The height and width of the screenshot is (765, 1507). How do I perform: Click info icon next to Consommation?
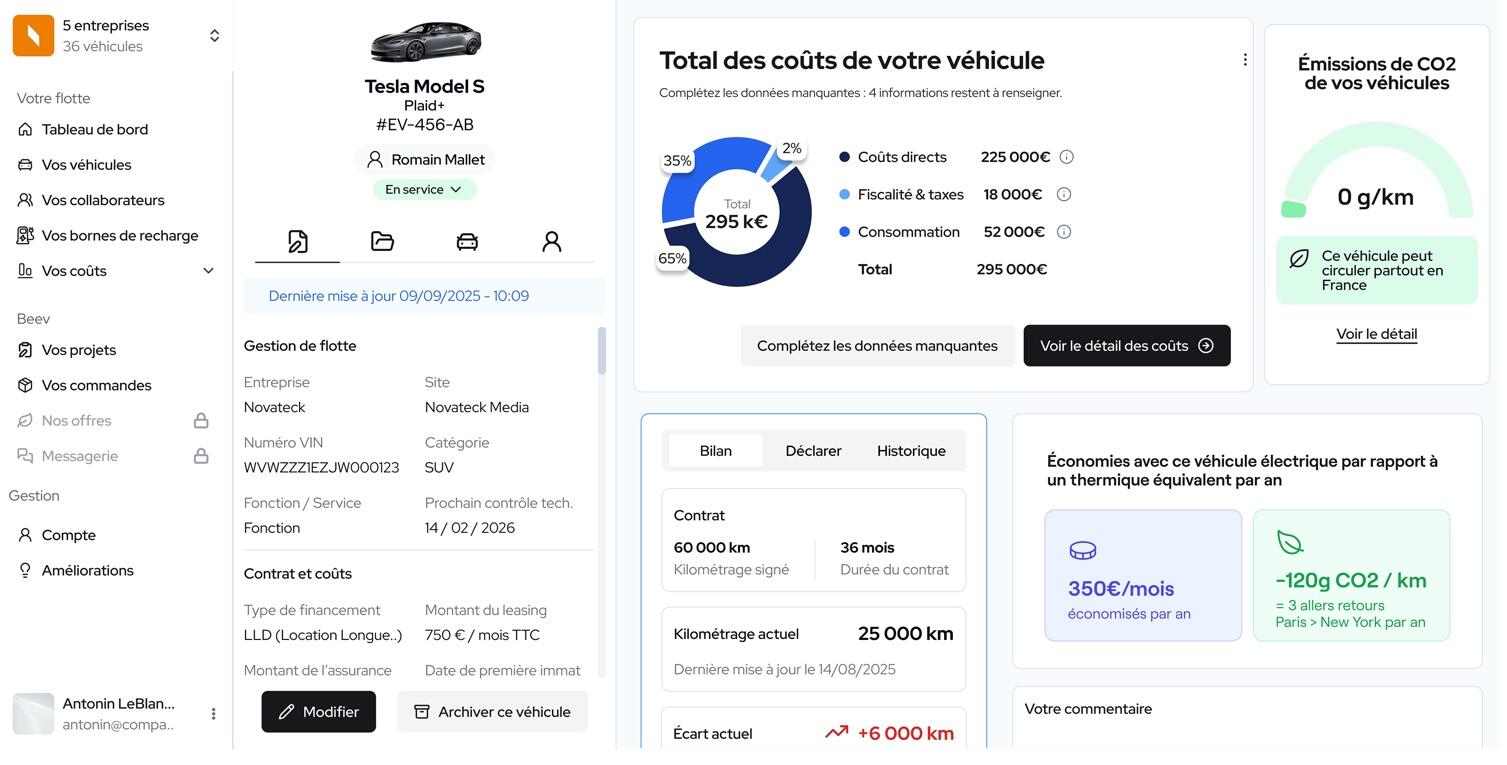click(1064, 232)
